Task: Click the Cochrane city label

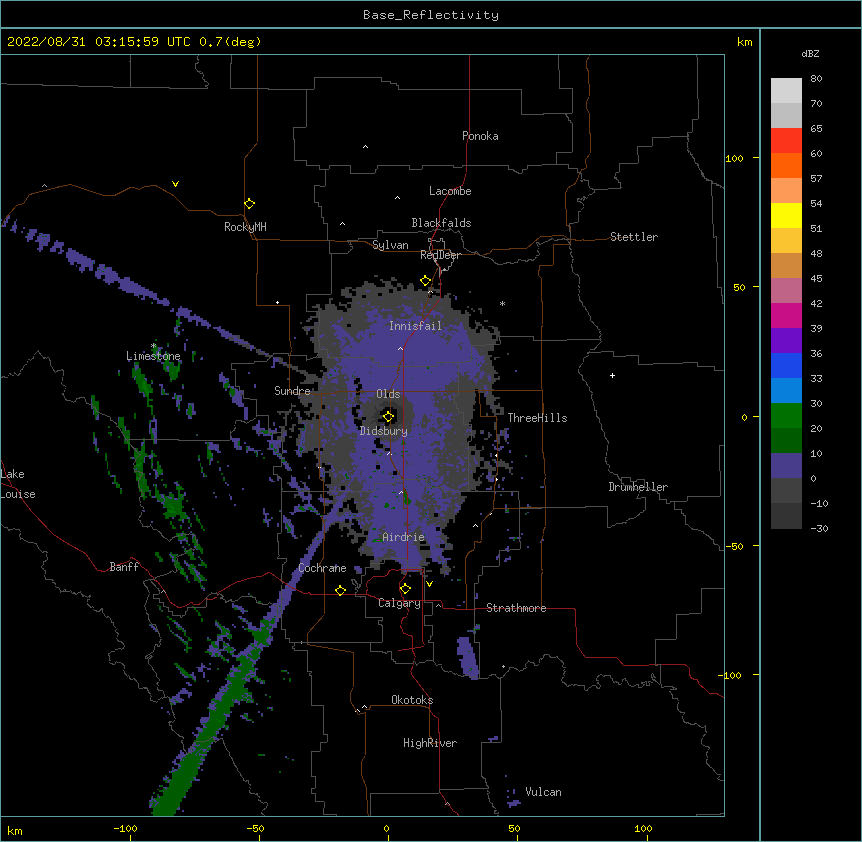Action: [322, 568]
